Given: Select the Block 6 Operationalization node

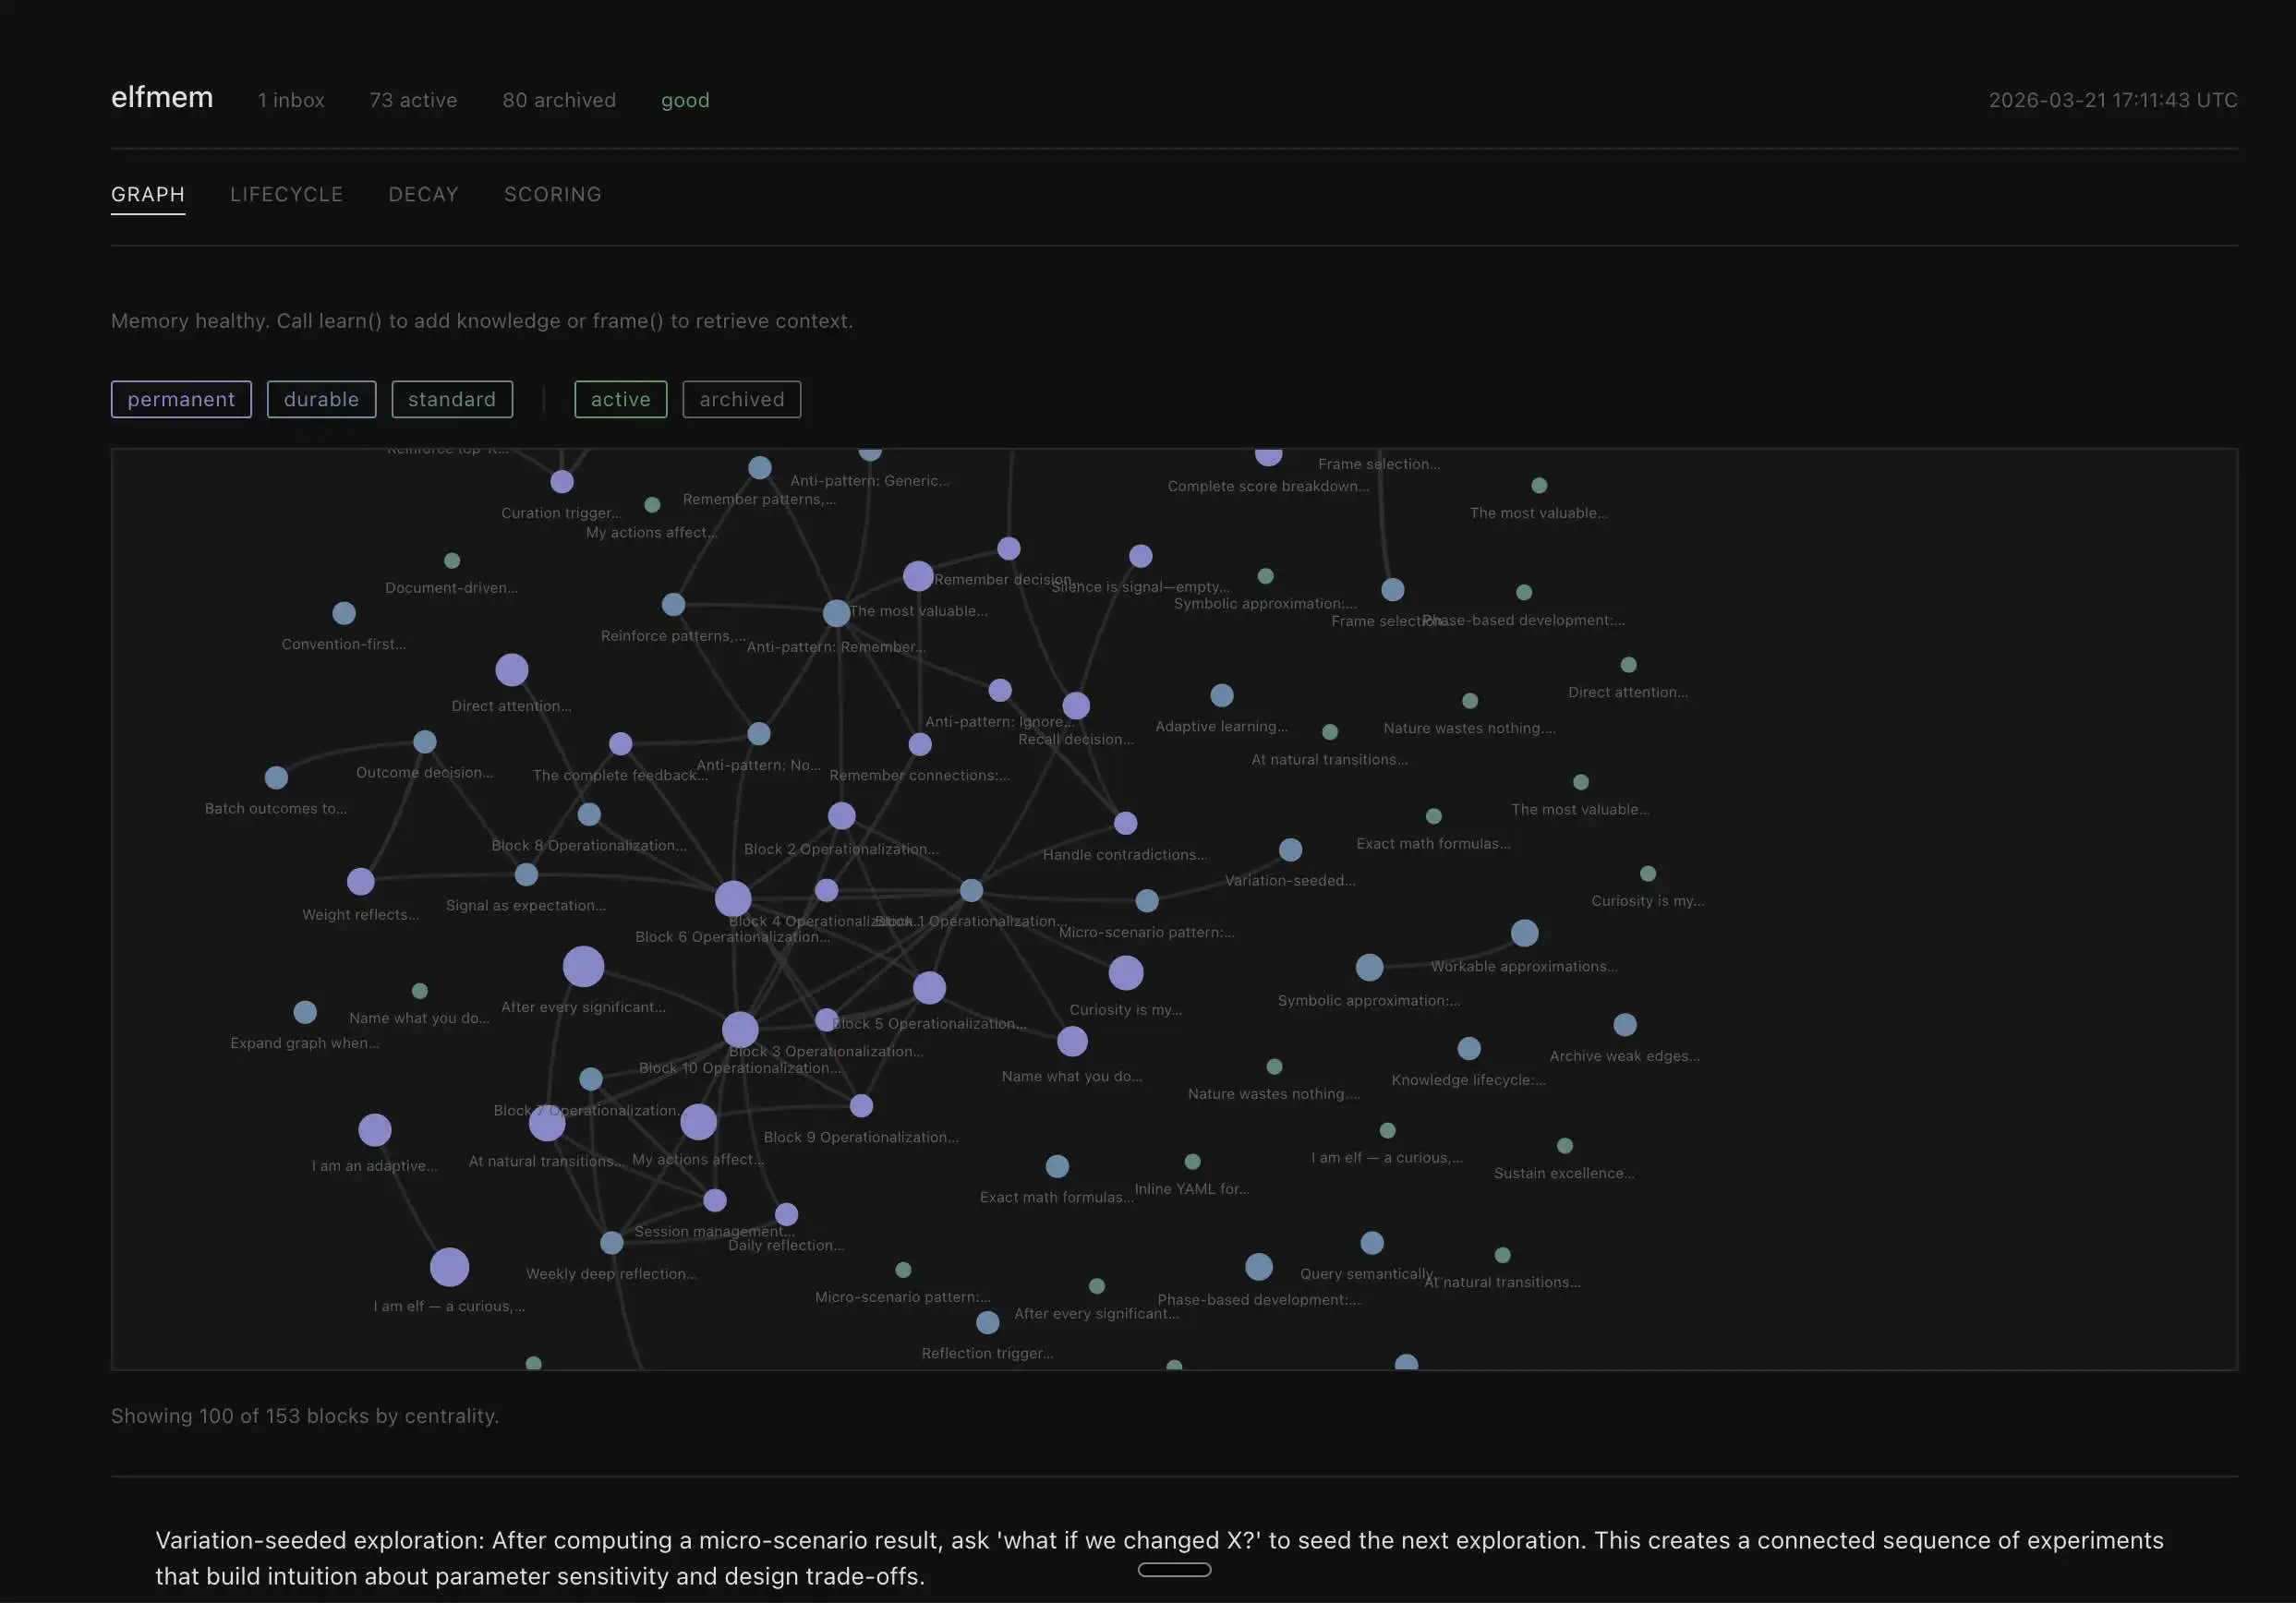Looking at the screenshot, I should point(733,898).
